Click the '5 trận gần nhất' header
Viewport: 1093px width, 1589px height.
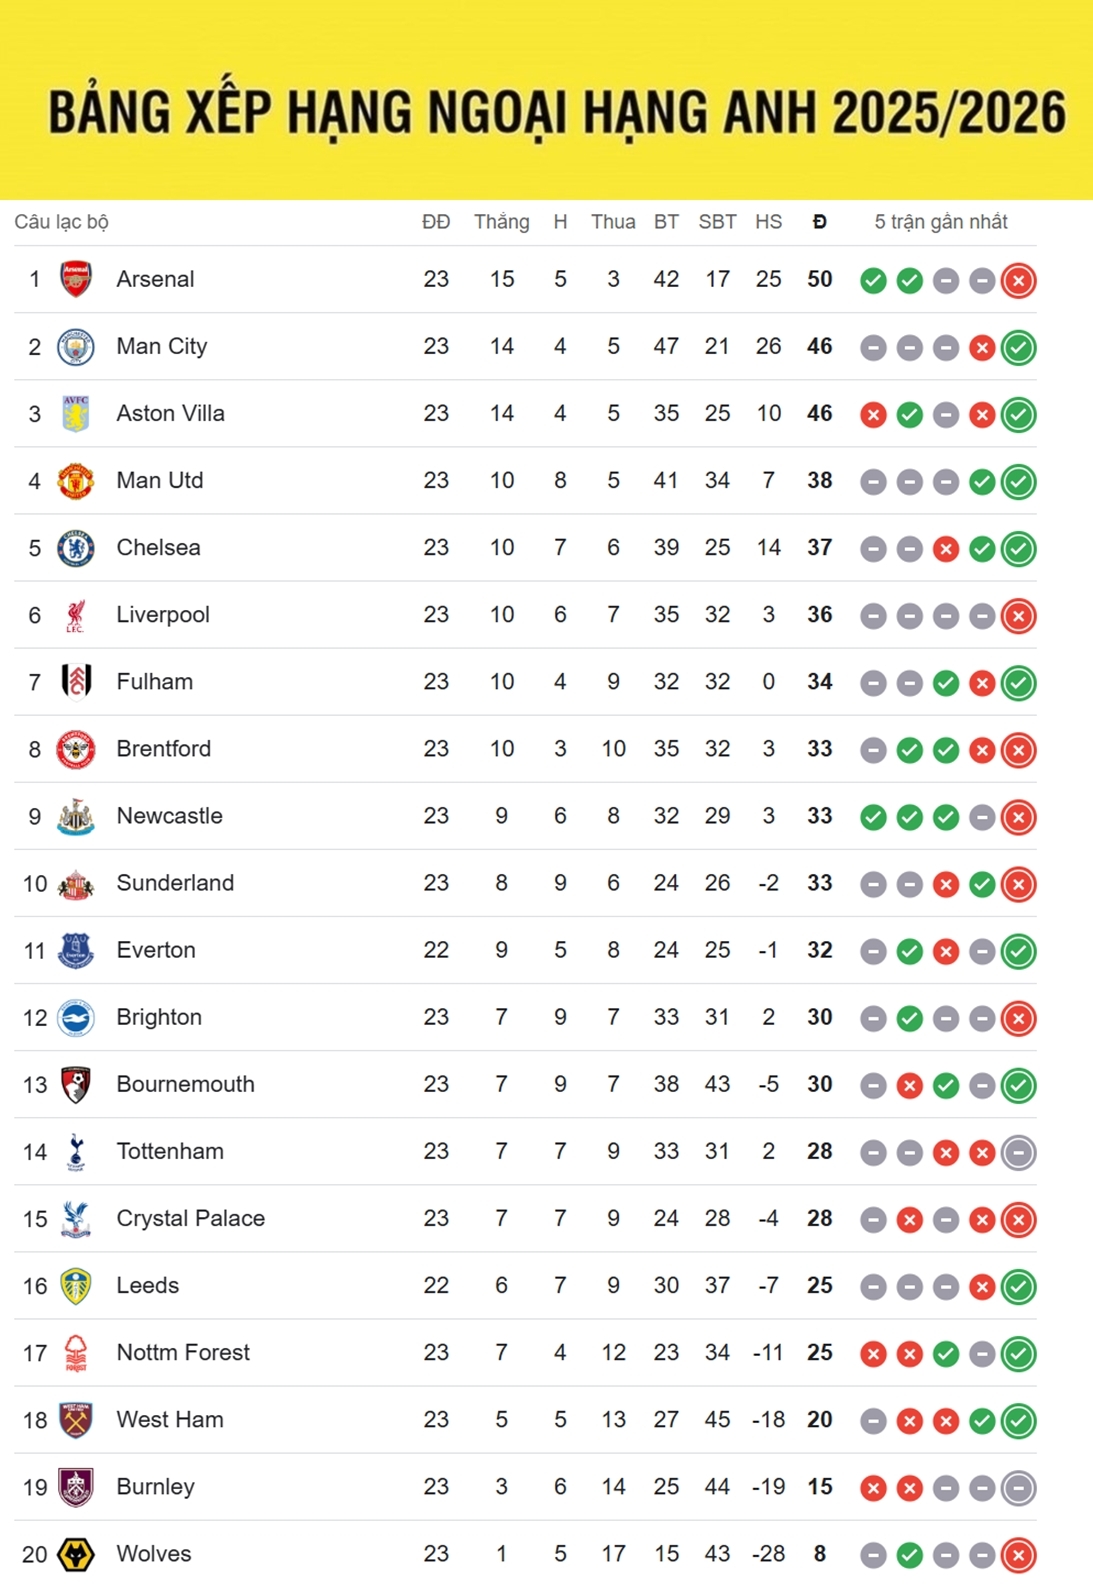pos(941,222)
